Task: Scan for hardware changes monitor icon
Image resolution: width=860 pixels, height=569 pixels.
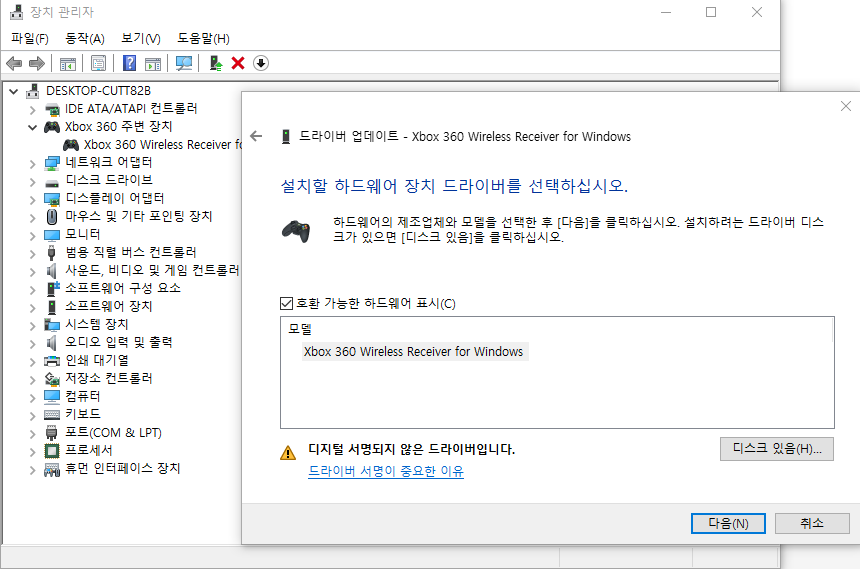Action: (x=184, y=64)
